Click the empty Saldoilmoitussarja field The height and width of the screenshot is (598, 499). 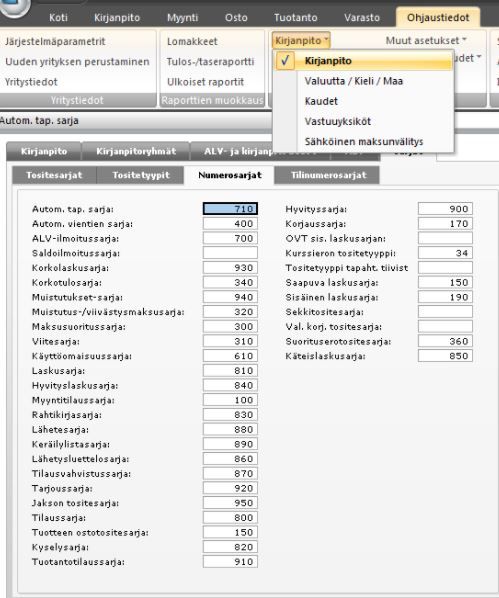pyautogui.click(x=230, y=253)
